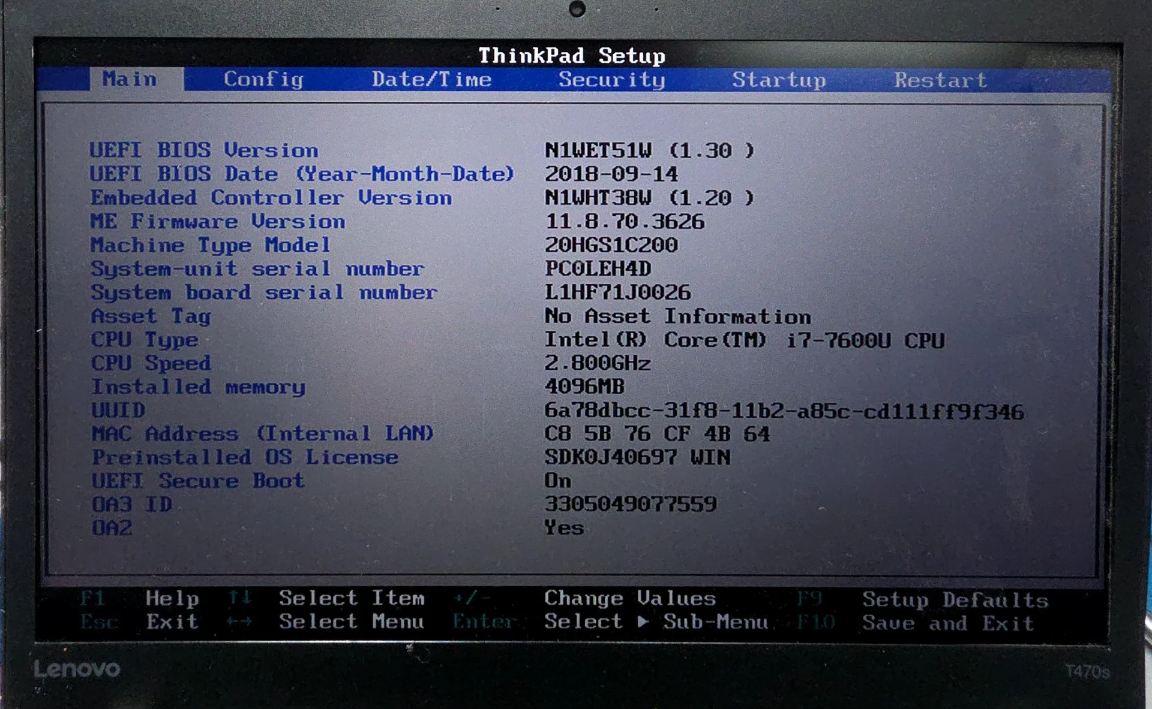Click the UEFI BIOS Version label
Image resolution: width=1152 pixels, height=709 pixels.
coord(204,151)
